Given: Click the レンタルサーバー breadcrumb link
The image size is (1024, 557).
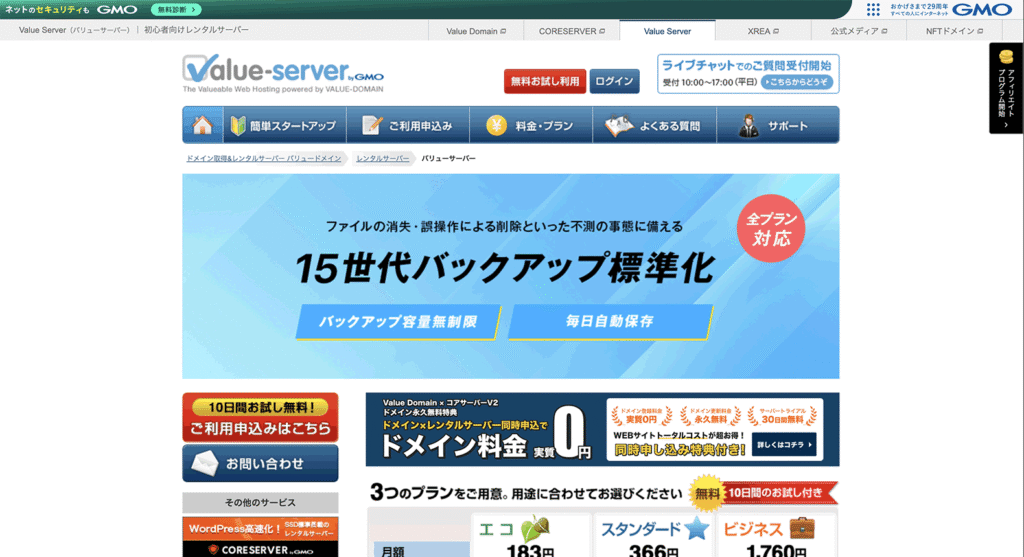Looking at the screenshot, I should point(383,159).
